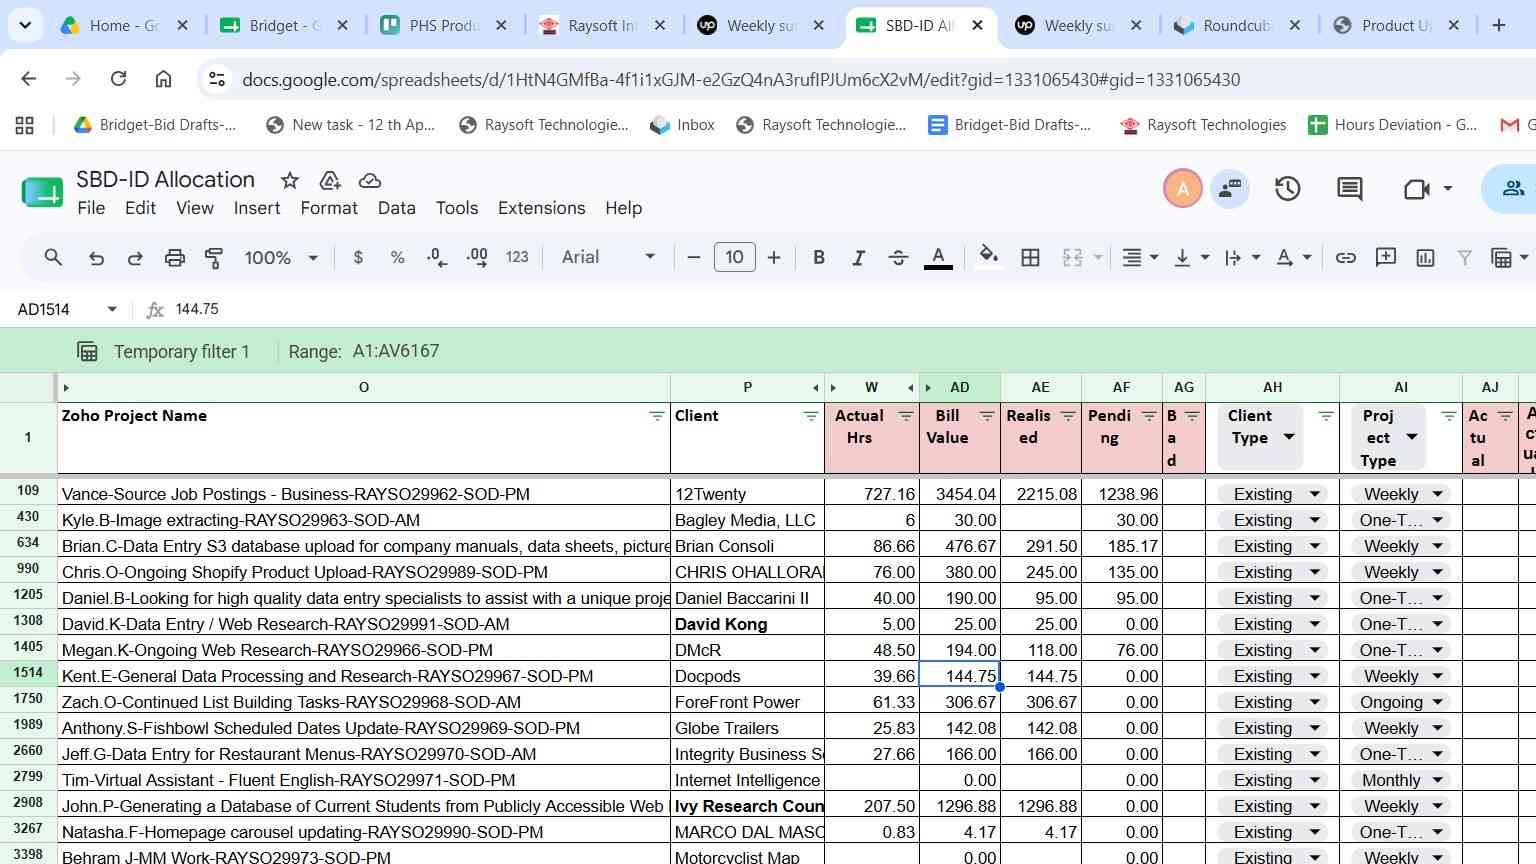Image resolution: width=1536 pixels, height=864 pixels.
Task: Click the Borders icon
Action: 1030,258
